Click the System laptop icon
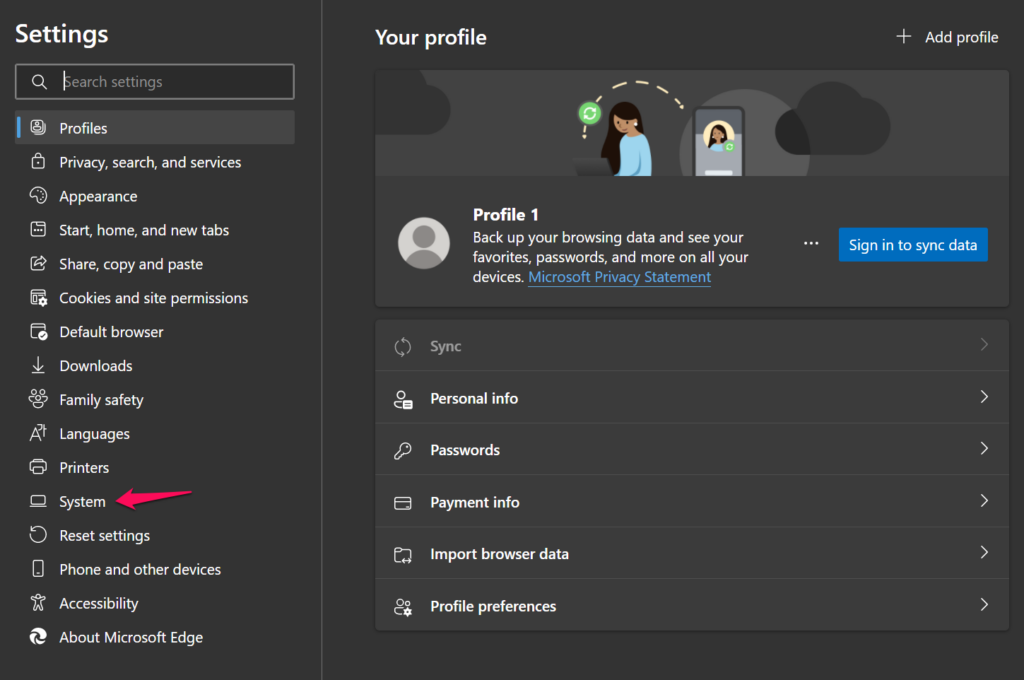This screenshot has height=680, width=1024. pyautogui.click(x=39, y=501)
